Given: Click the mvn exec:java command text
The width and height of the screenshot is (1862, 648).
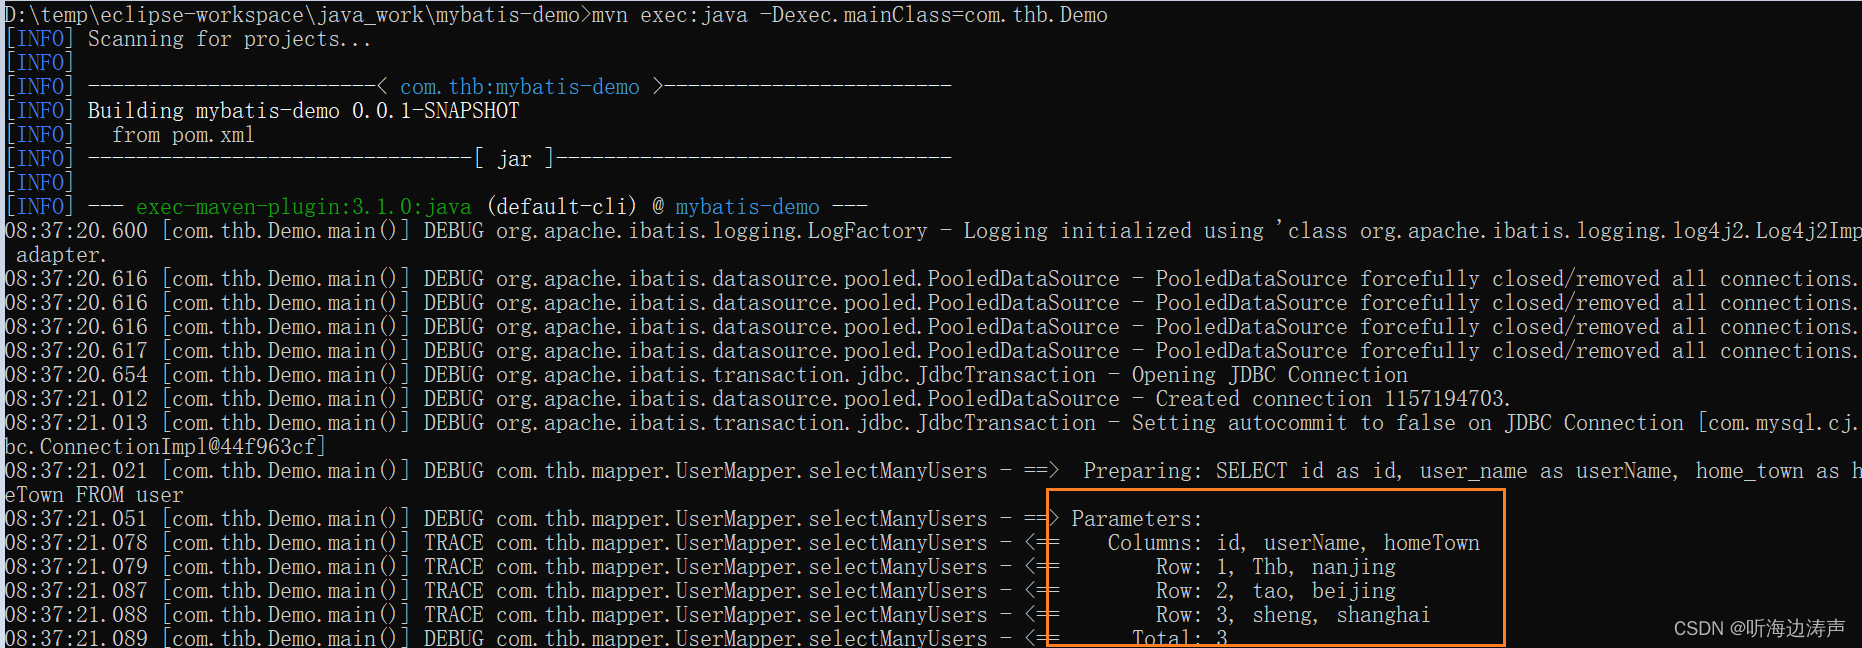Looking at the screenshot, I should (849, 14).
